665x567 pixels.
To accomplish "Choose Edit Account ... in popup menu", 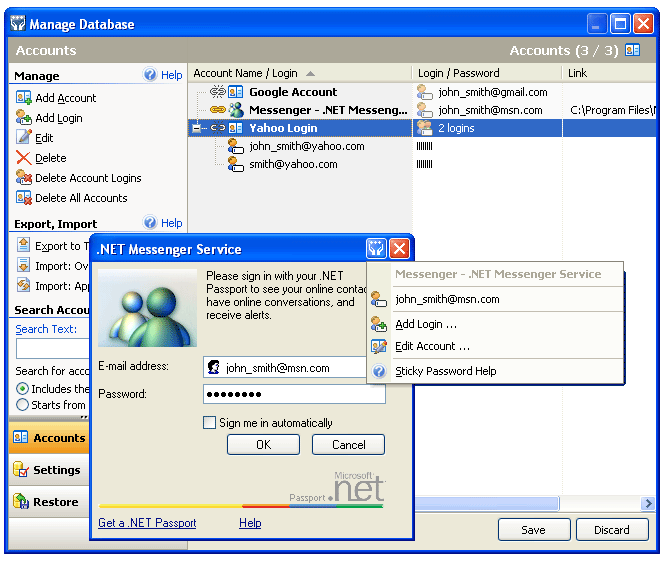I will click(x=495, y=346).
